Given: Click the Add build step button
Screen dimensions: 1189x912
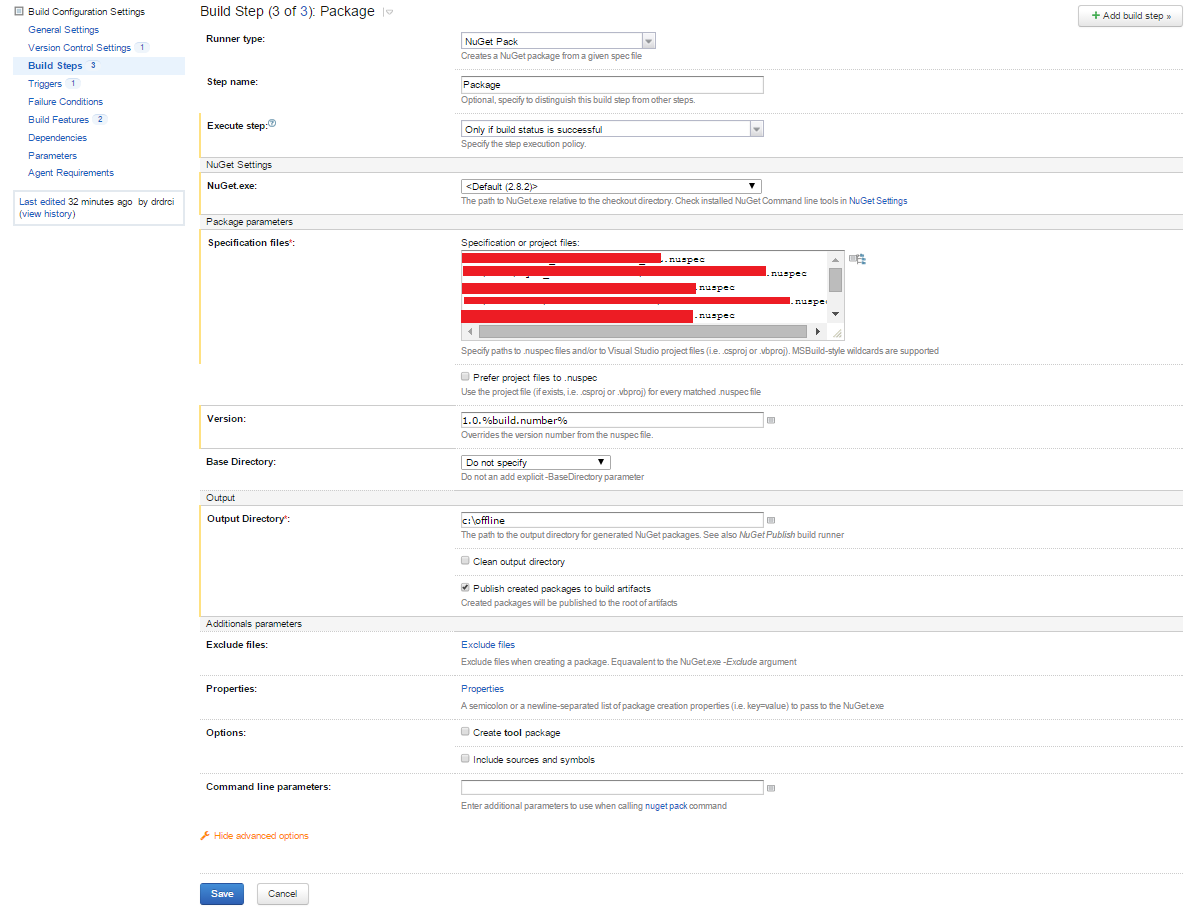Looking at the screenshot, I should click(x=1130, y=17).
